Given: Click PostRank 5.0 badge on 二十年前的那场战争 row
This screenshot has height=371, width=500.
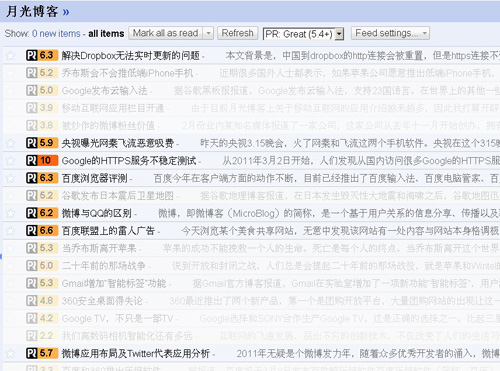Looking at the screenshot, I should coord(42,266).
